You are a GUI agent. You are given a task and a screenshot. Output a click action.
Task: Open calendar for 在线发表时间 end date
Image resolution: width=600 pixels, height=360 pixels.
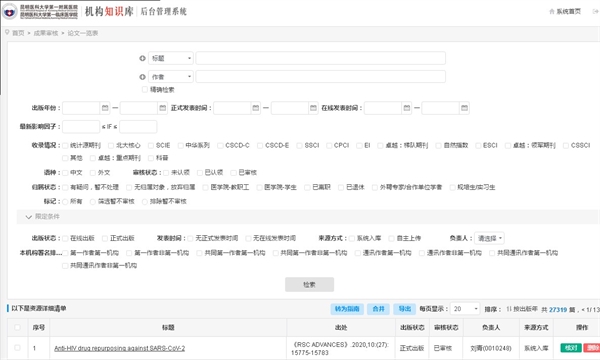coord(464,108)
